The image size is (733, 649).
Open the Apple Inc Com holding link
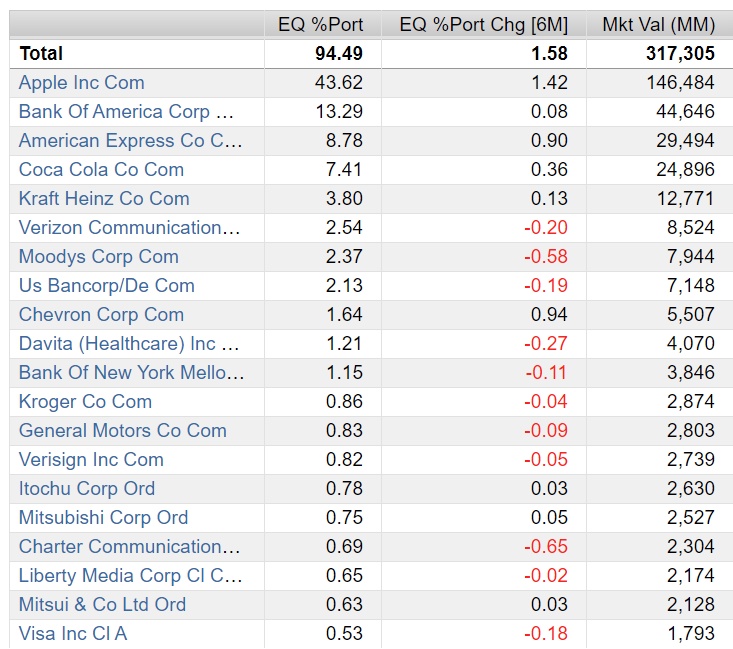81,83
